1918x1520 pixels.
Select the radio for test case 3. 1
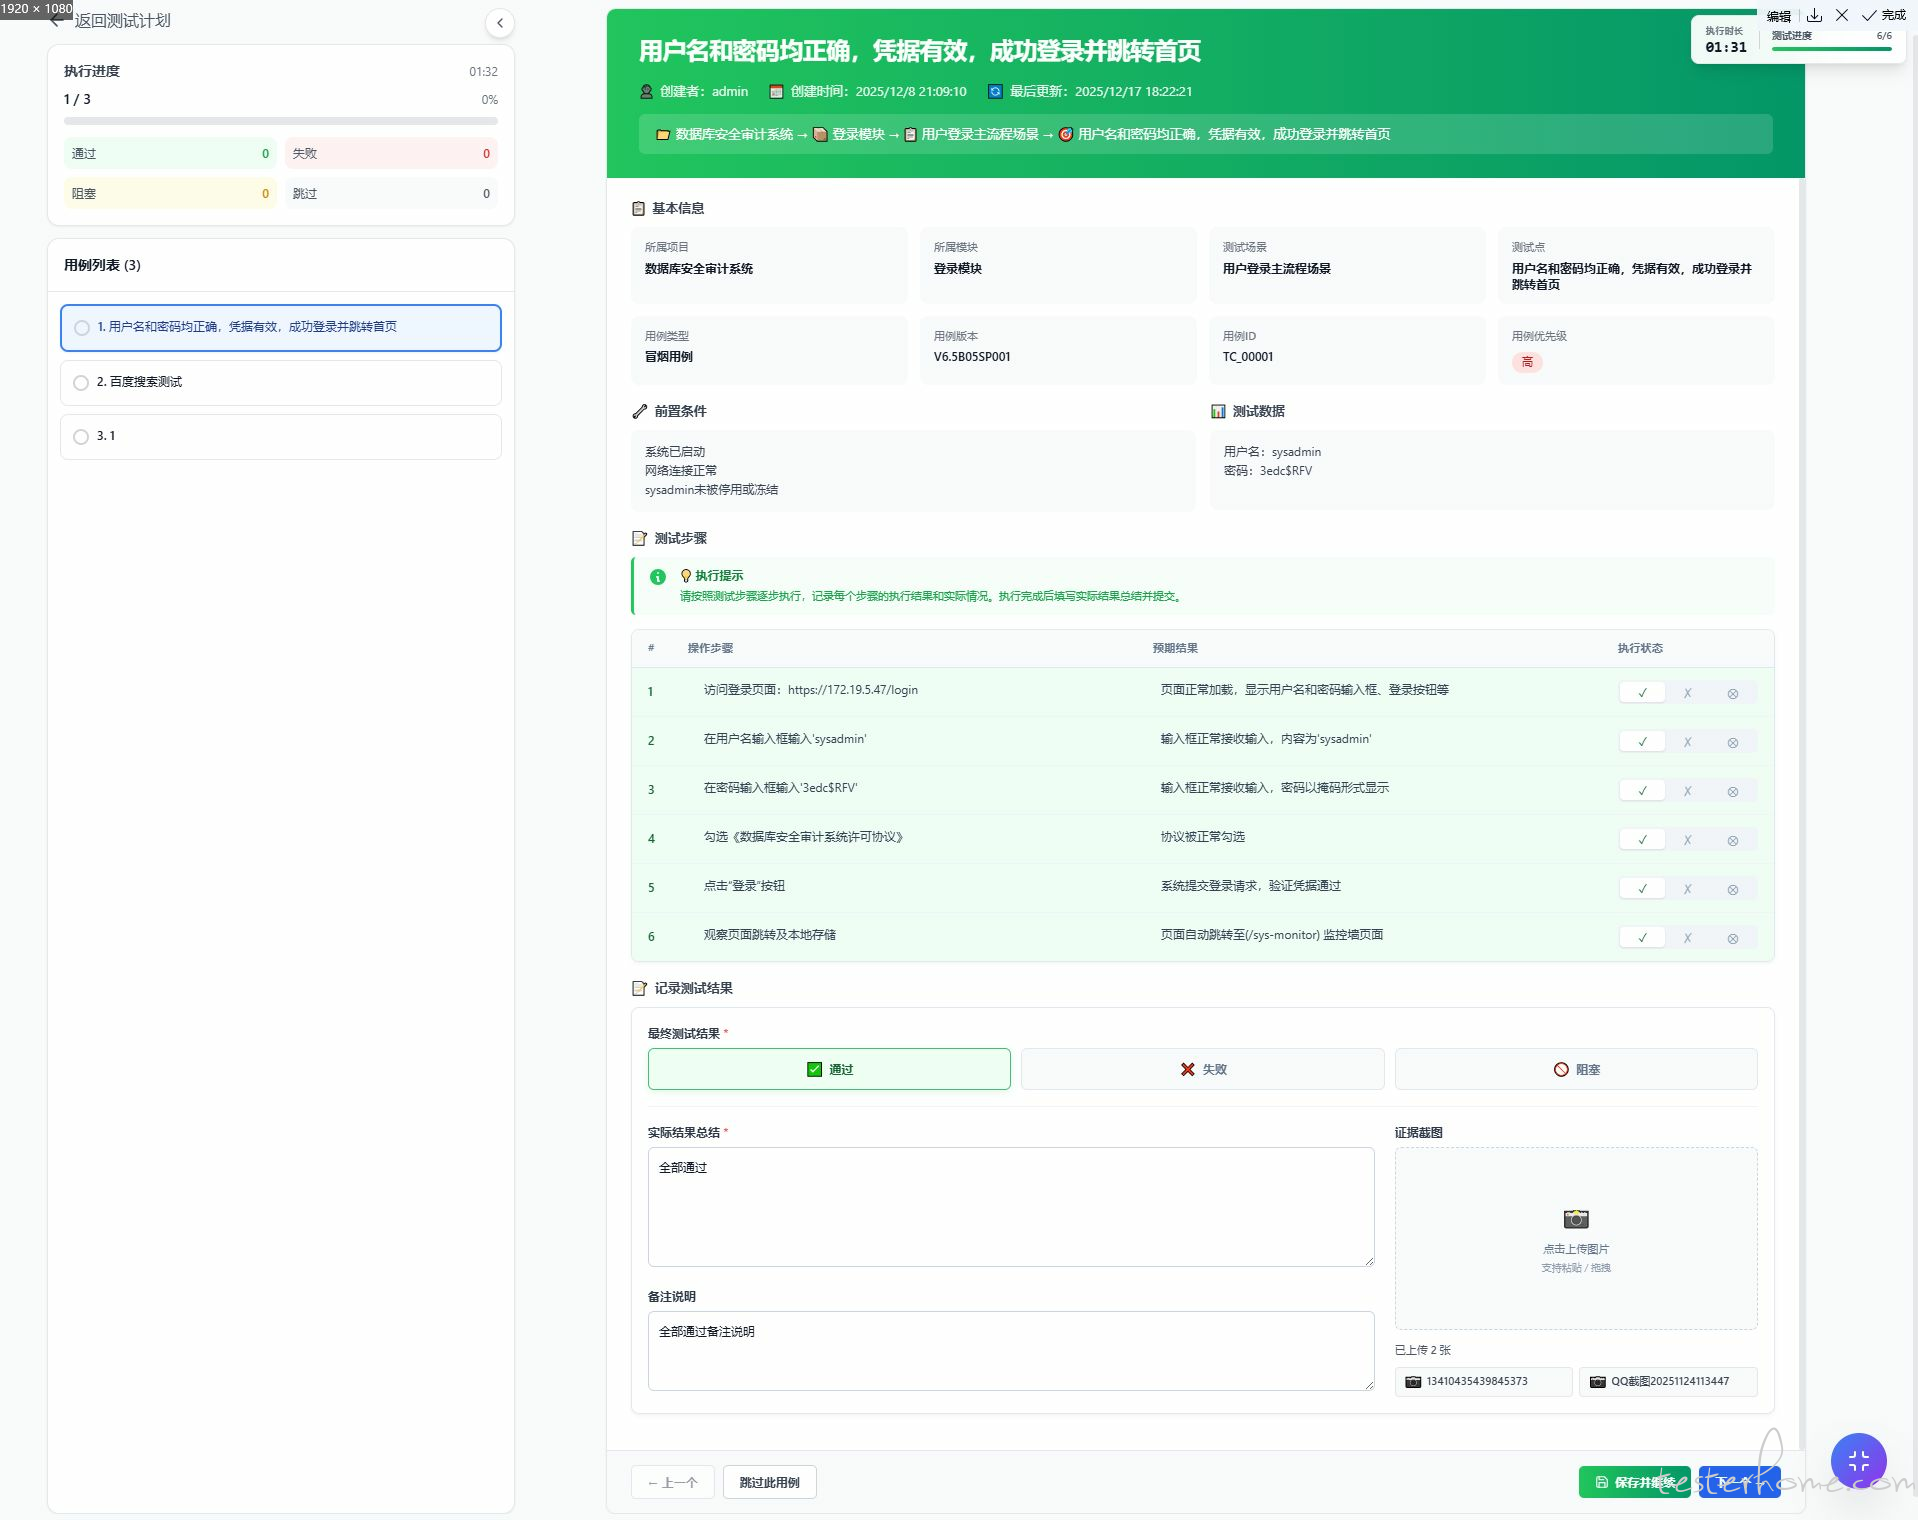pos(81,437)
